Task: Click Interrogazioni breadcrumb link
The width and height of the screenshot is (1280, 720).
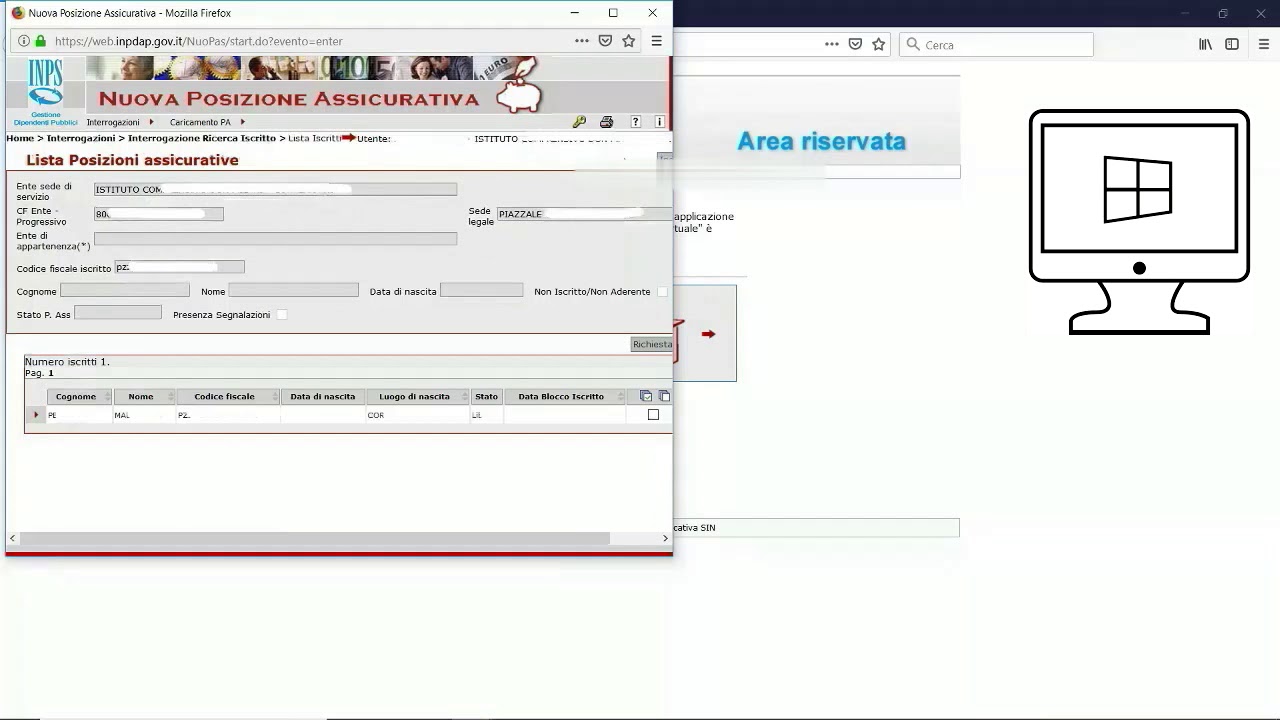Action: click(81, 138)
